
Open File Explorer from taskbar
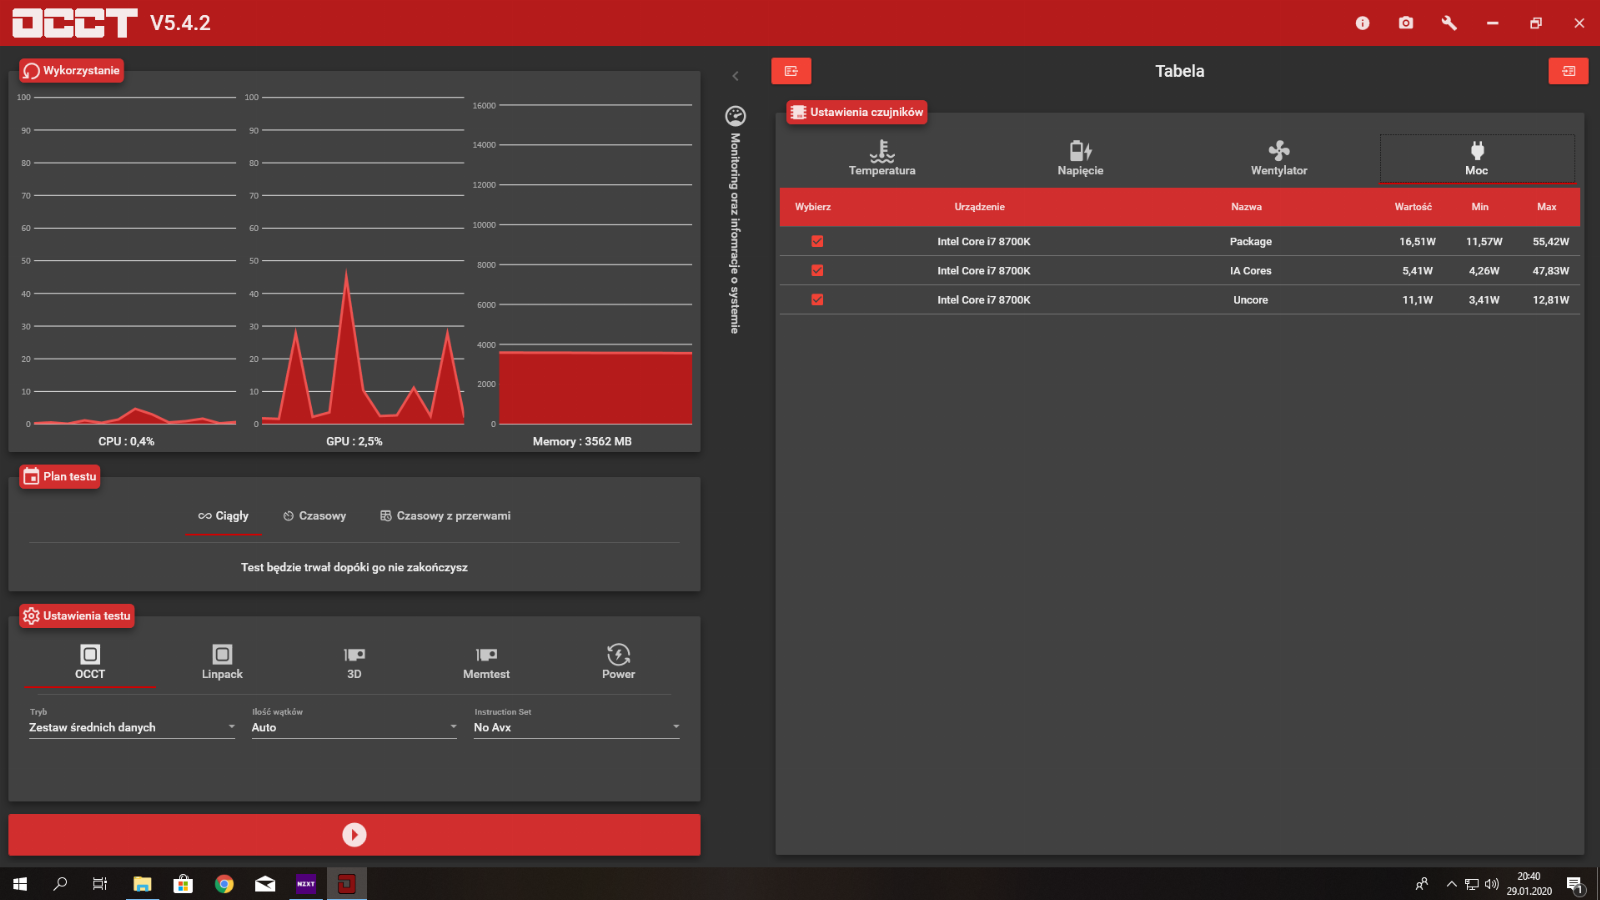click(142, 884)
